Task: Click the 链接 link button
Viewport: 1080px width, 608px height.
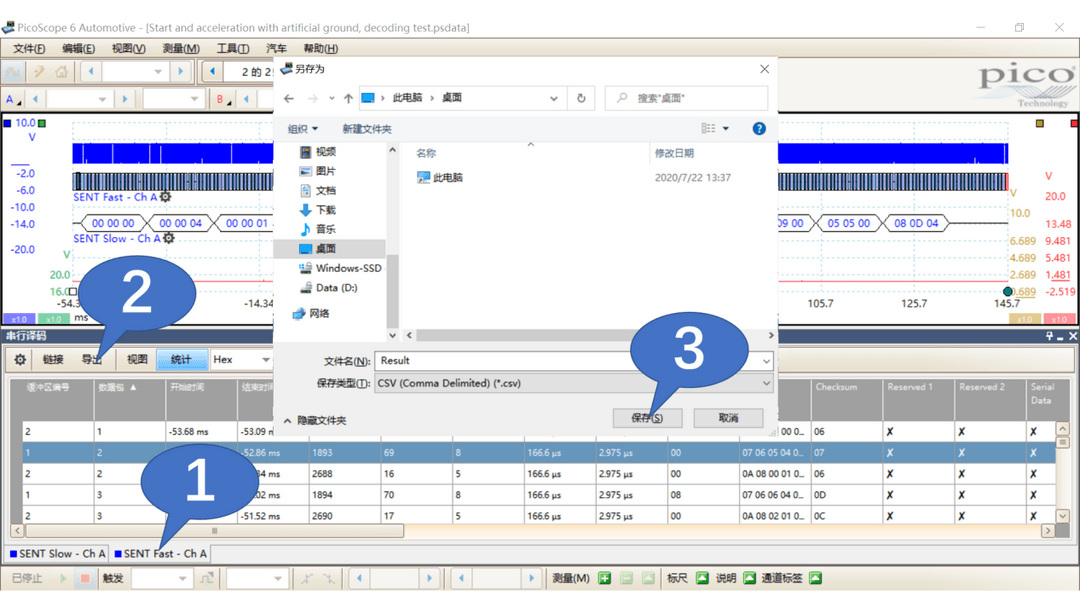Action: click(x=53, y=359)
